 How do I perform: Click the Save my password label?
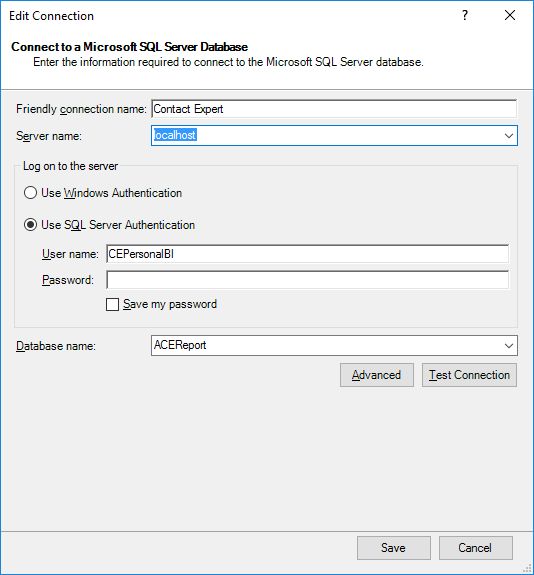click(x=170, y=304)
